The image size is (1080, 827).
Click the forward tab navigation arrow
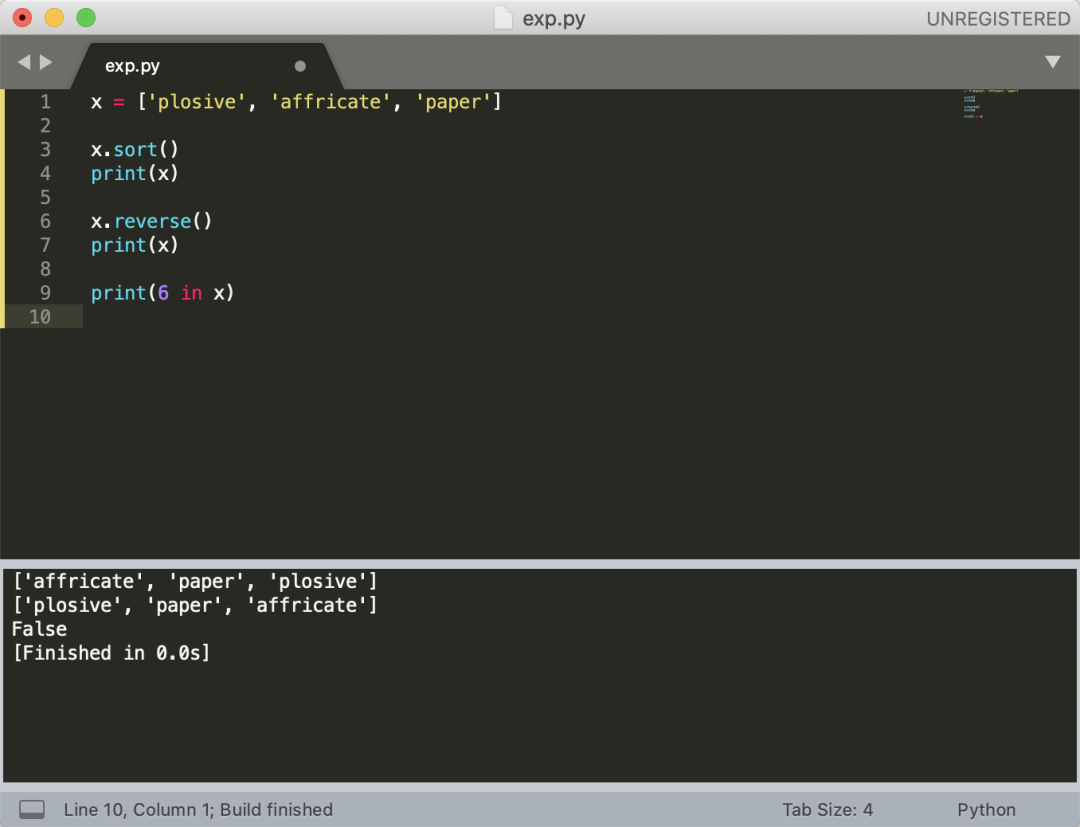click(x=46, y=62)
